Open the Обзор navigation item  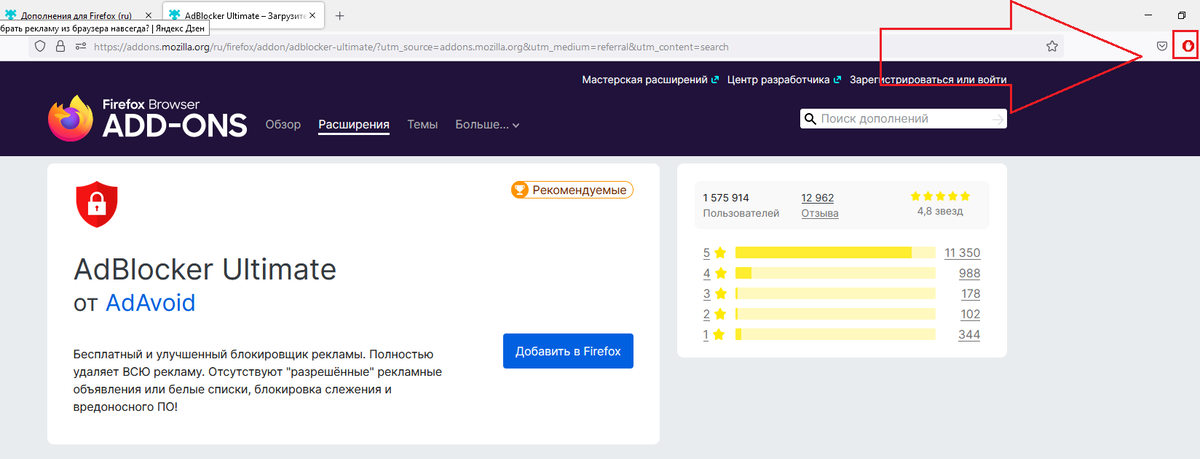(283, 125)
